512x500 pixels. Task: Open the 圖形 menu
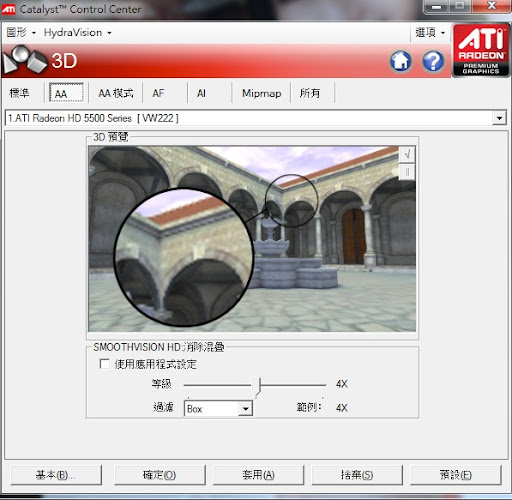(x=21, y=33)
